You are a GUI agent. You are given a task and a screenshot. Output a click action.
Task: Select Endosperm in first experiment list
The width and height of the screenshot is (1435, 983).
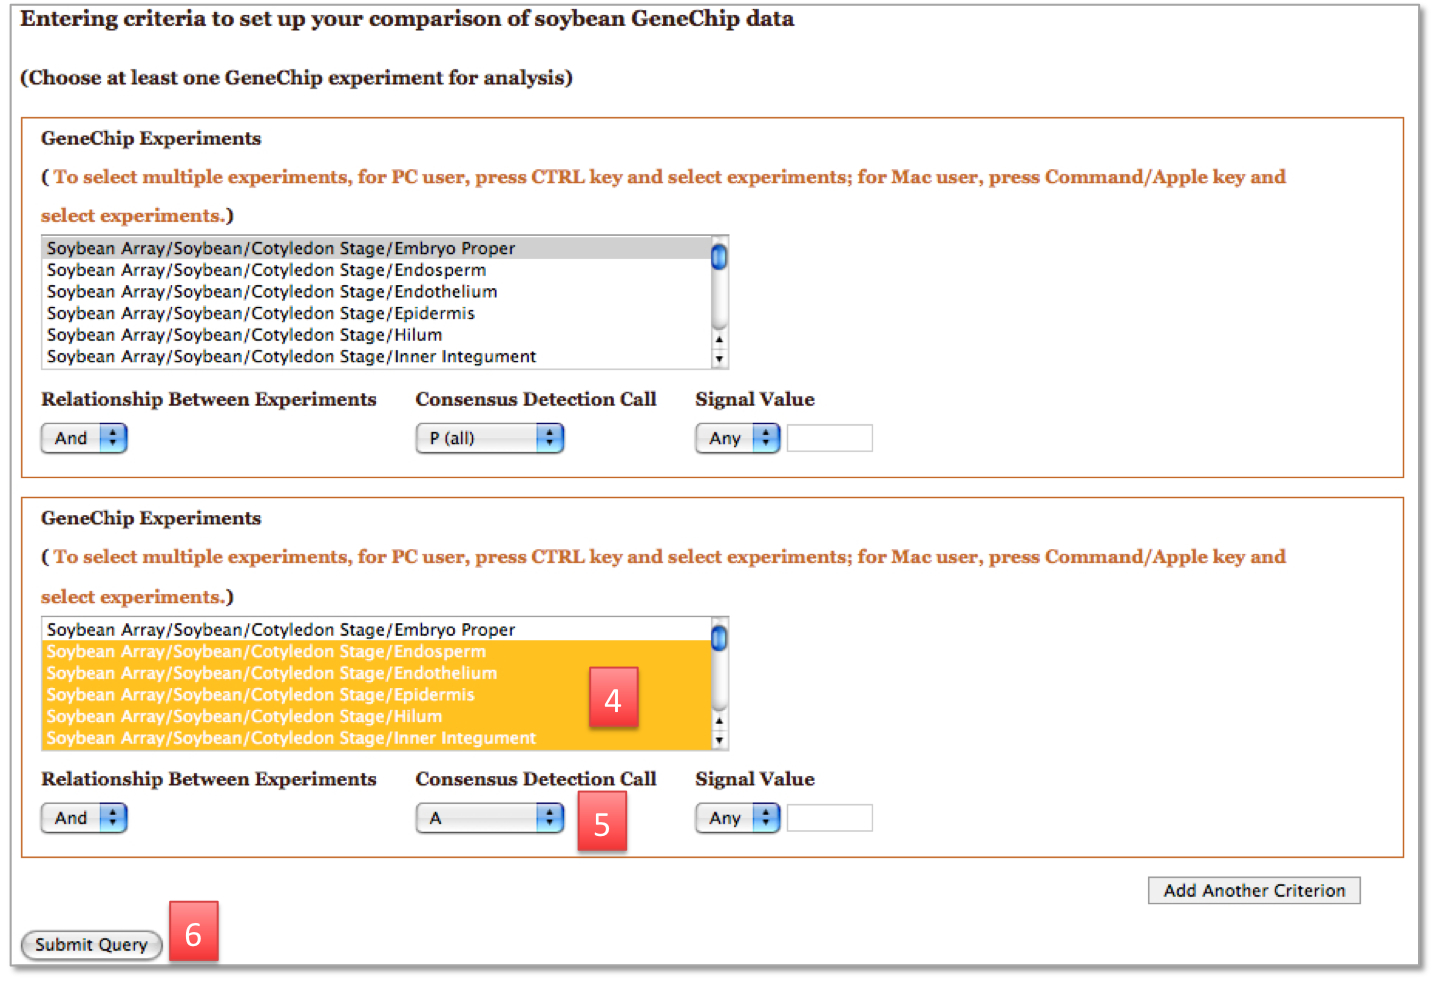(x=376, y=270)
